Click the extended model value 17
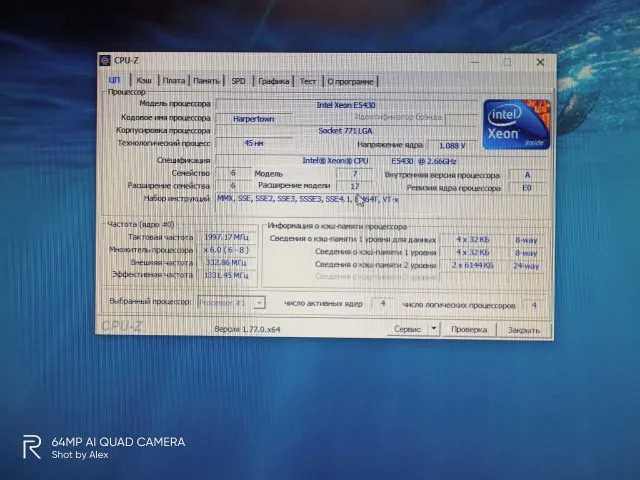 click(354, 186)
